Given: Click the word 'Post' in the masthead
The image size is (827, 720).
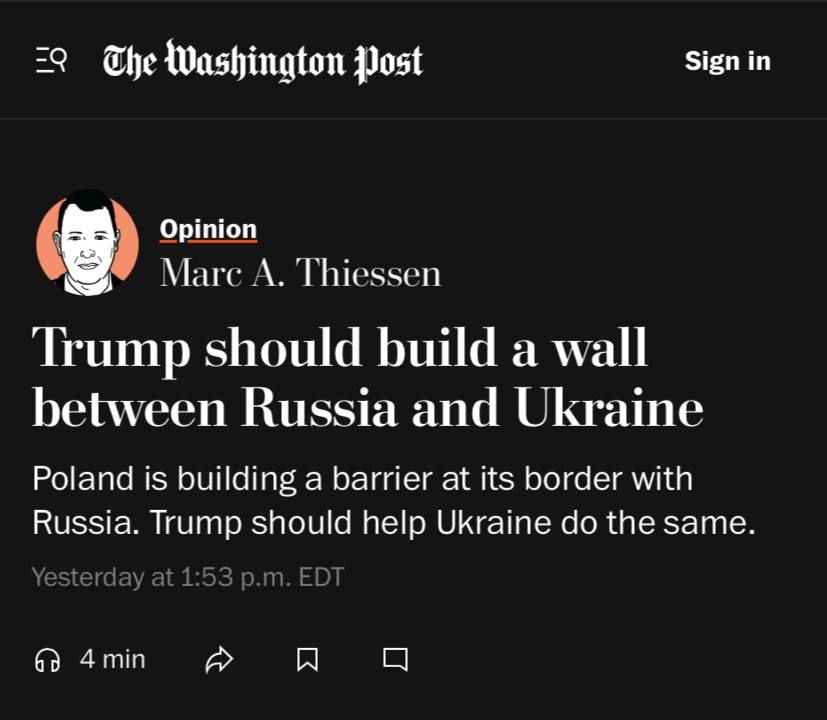Looking at the screenshot, I should pos(389,61).
